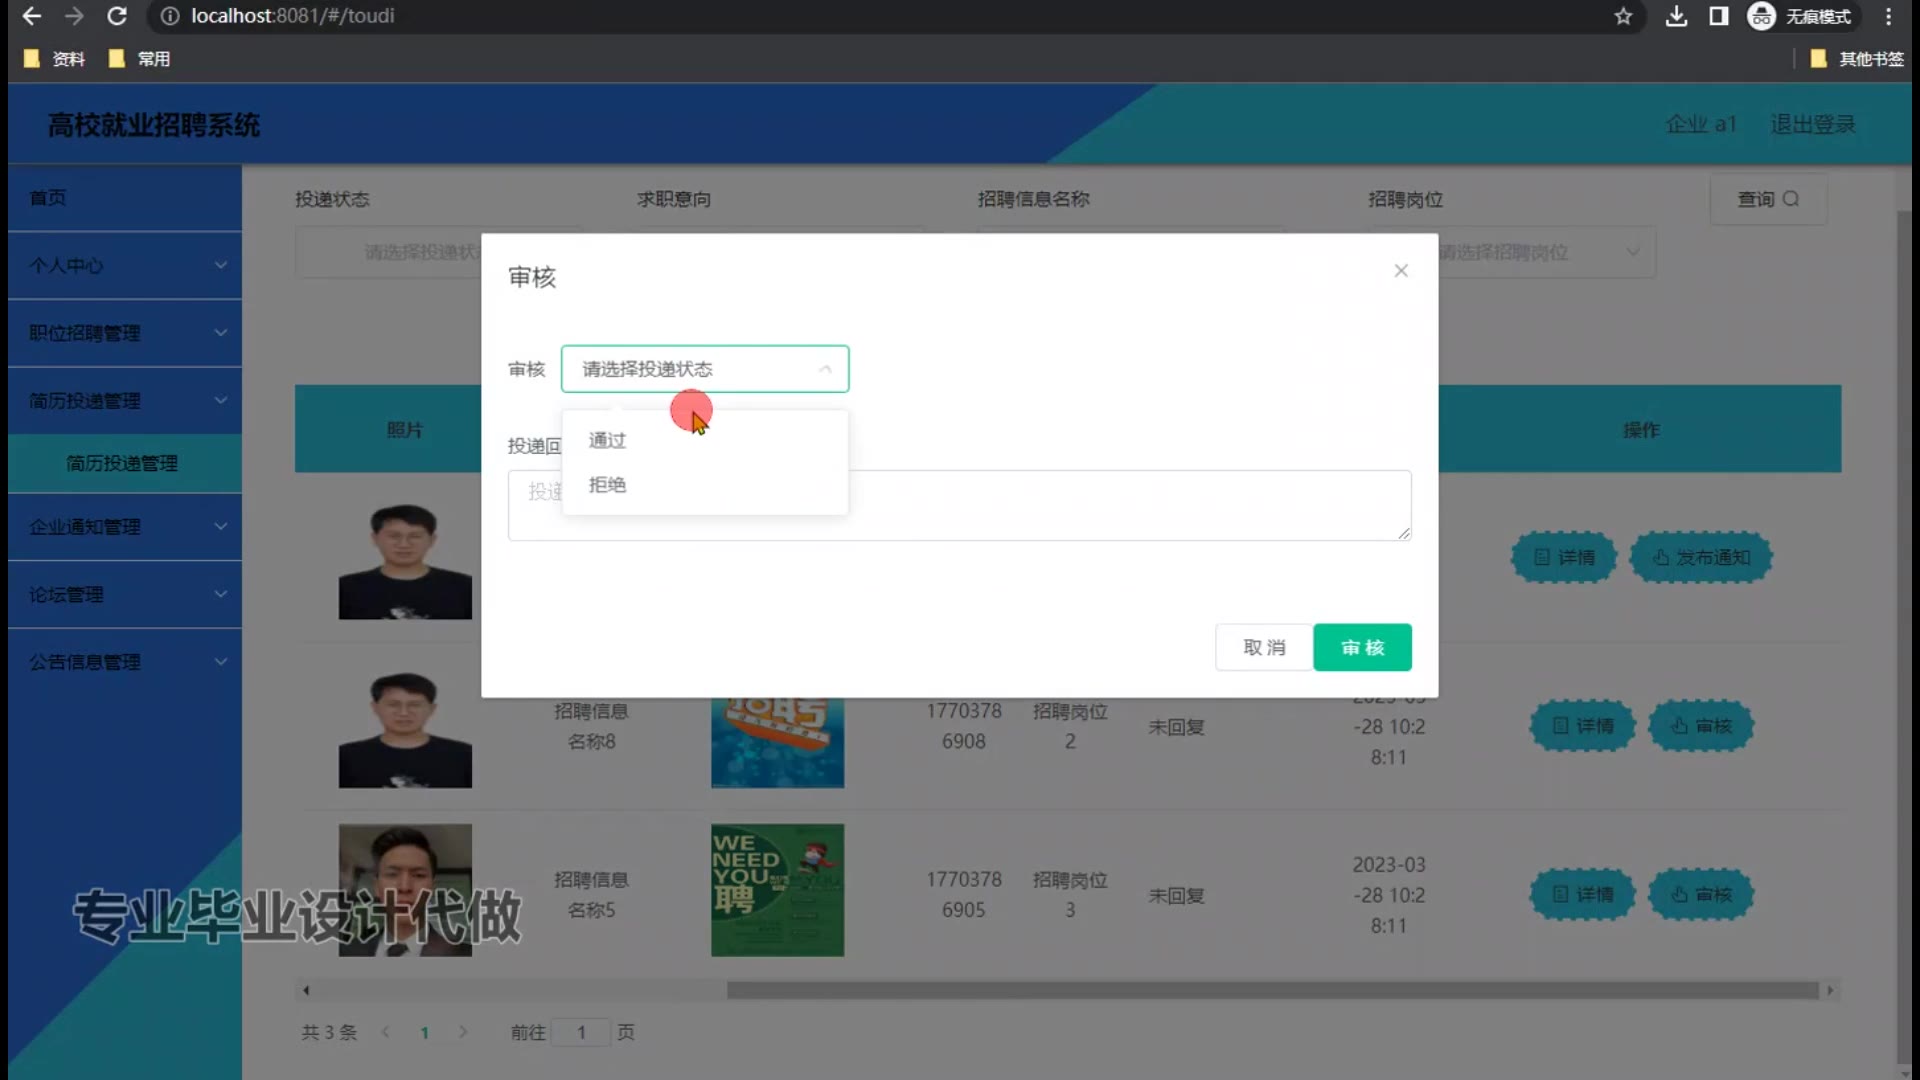The width and height of the screenshot is (1920, 1080).
Task: Click the 投递回复 text area
Action: point(960,505)
